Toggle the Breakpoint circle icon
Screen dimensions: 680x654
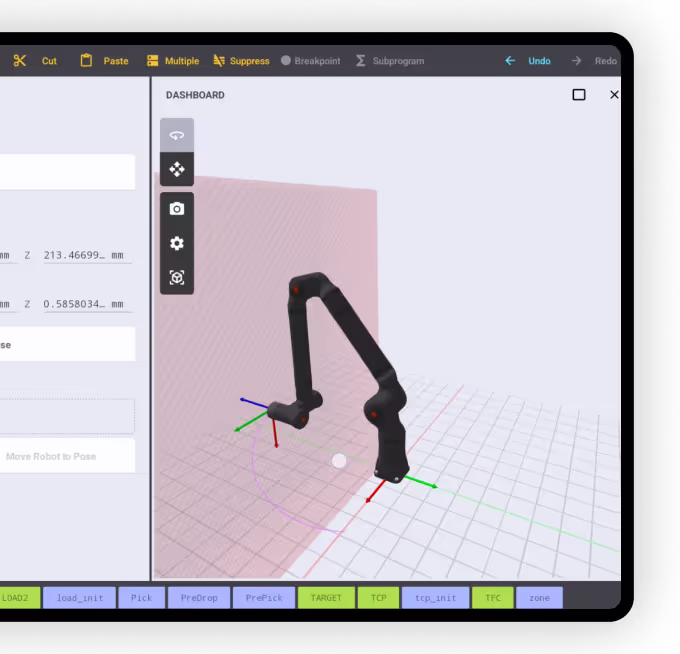click(286, 60)
